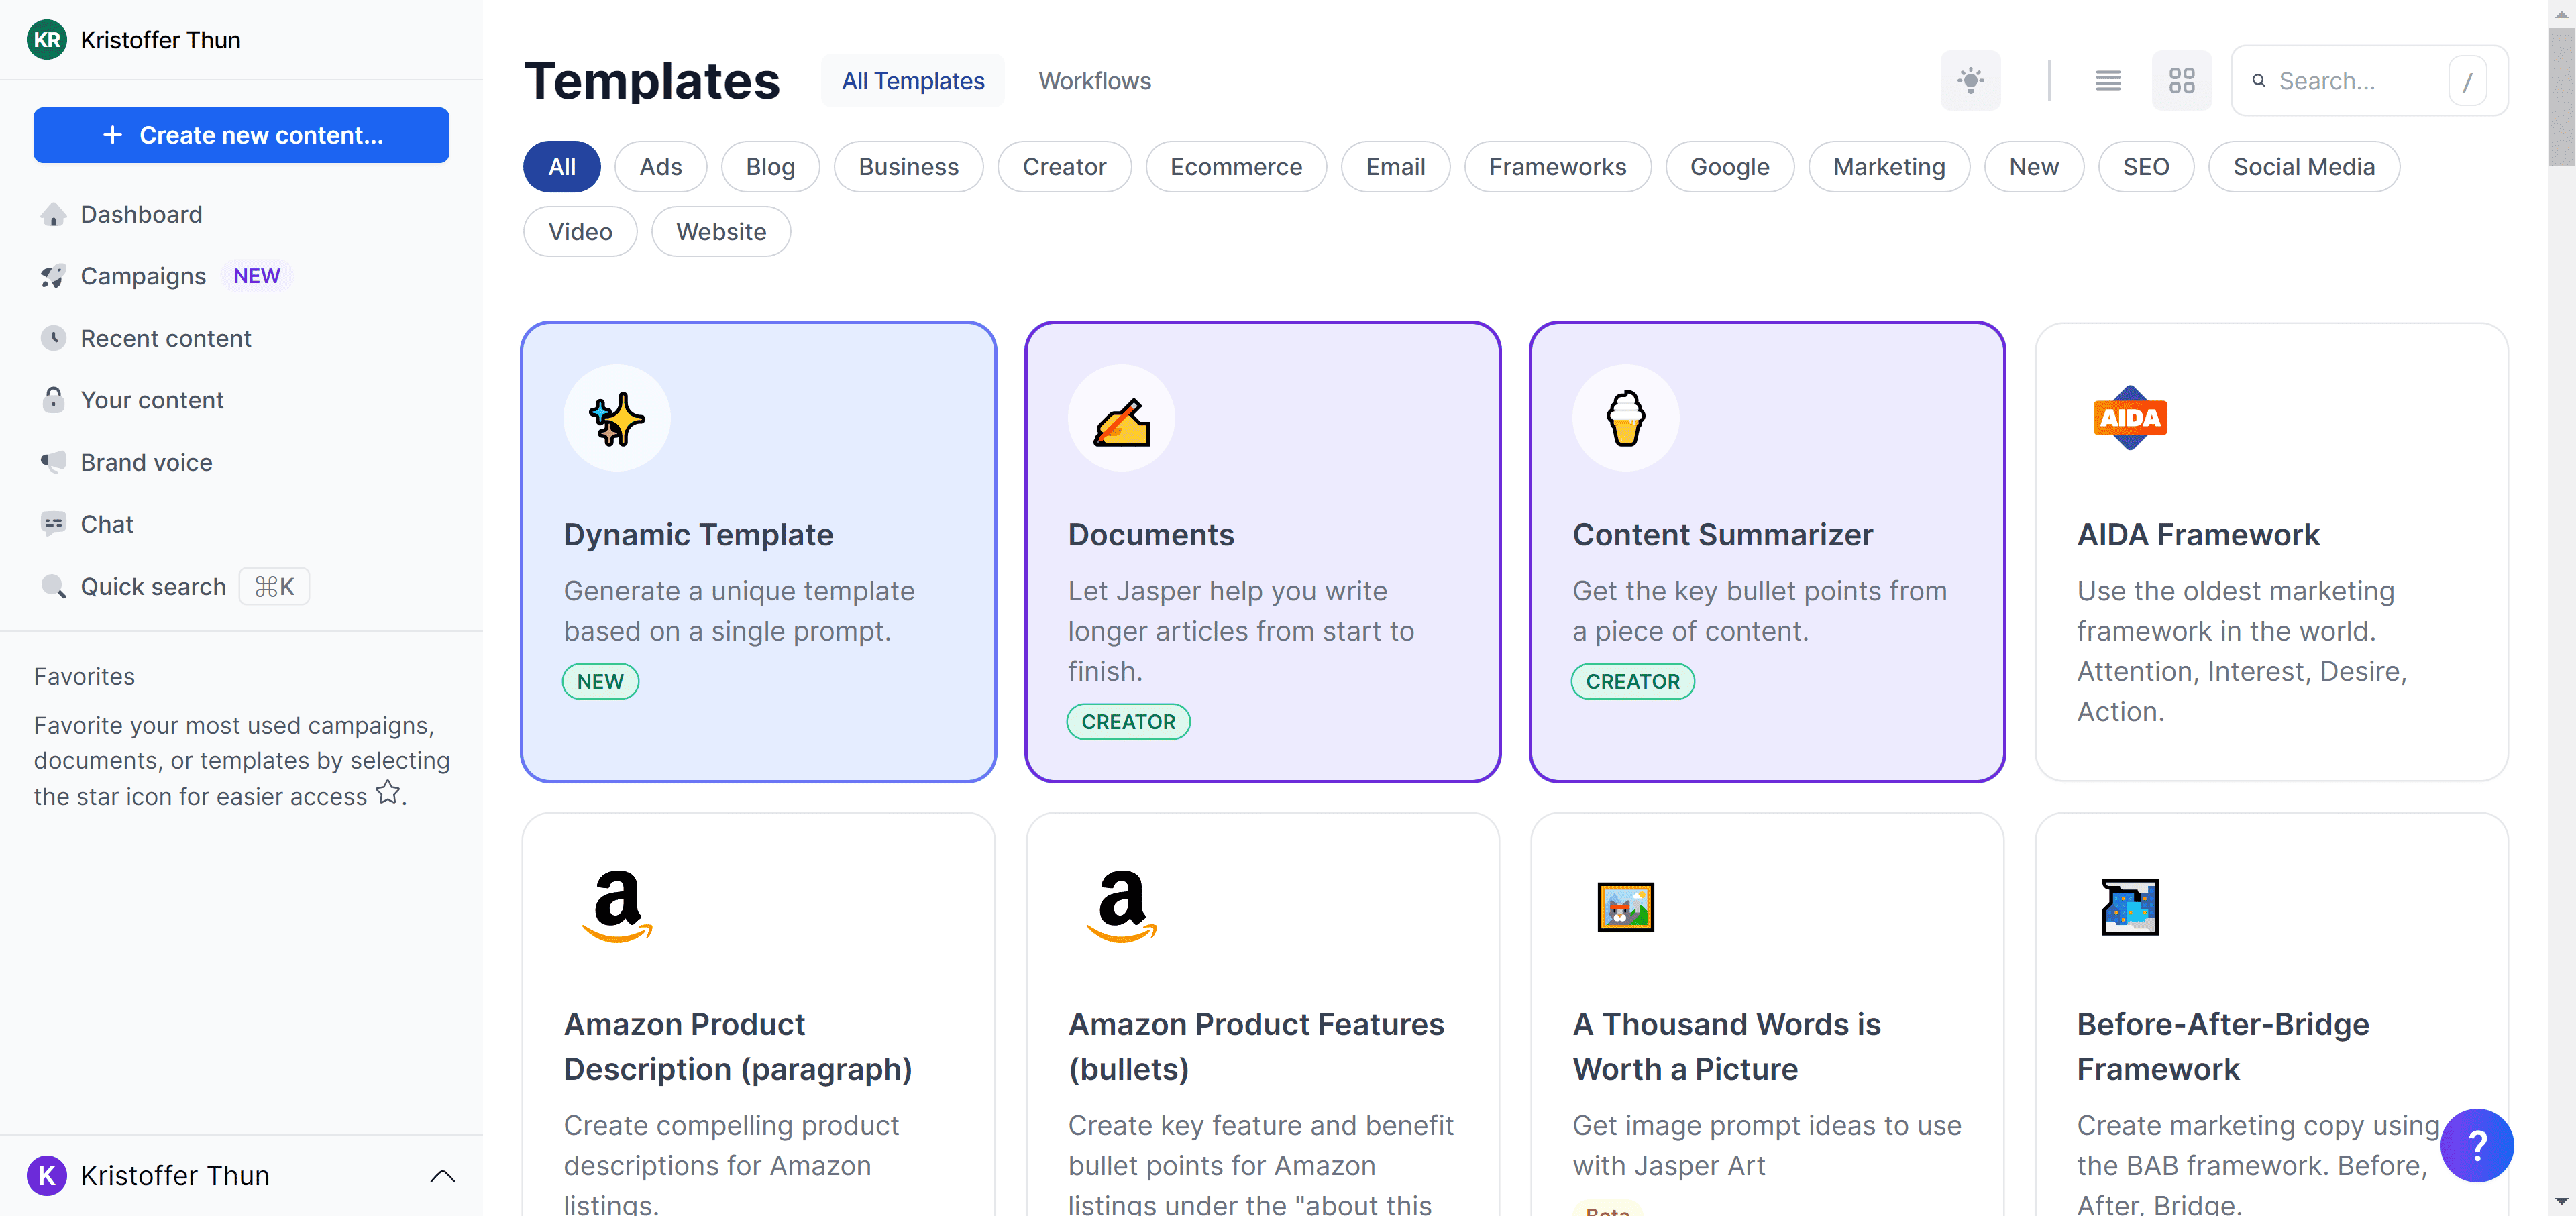The height and width of the screenshot is (1216, 2576).
Task: Filter templates by Ads
Action: point(660,167)
